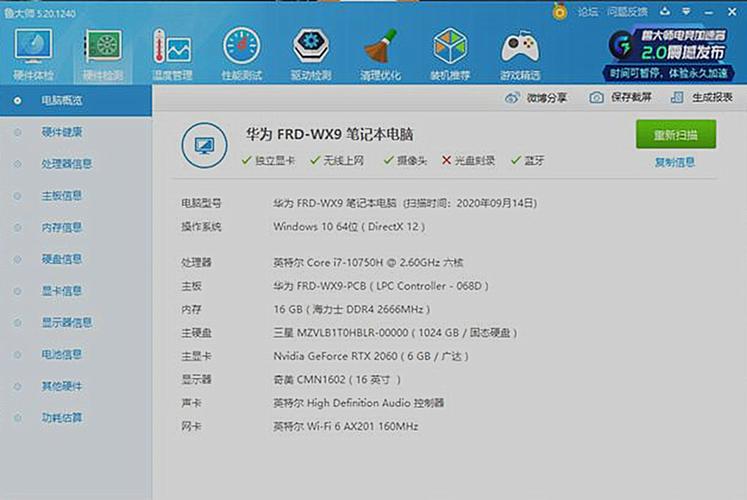Open the 性能测试 performance test icon
747x500 pixels.
click(242, 54)
